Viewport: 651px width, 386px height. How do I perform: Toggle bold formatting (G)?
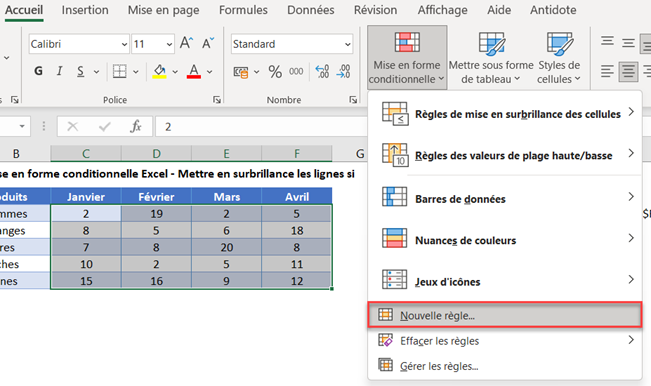pos(38,71)
